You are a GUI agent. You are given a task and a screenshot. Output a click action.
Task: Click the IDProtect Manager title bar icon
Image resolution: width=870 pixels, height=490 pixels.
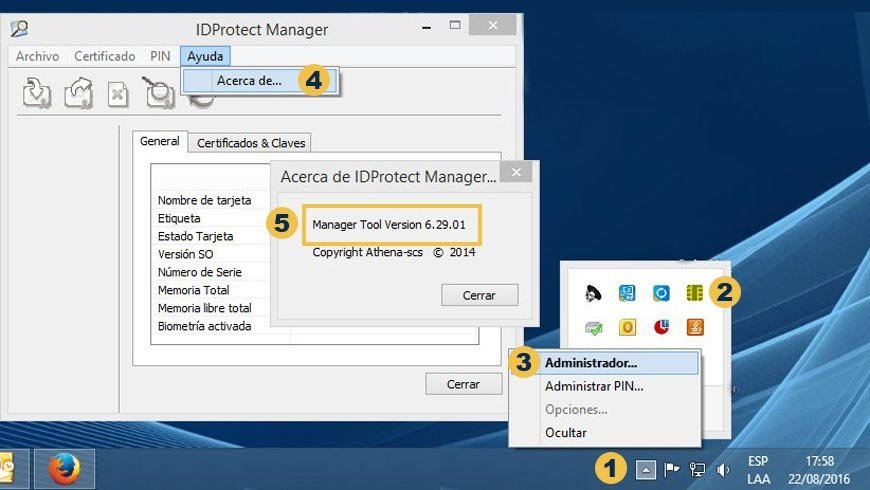pyautogui.click(x=19, y=29)
